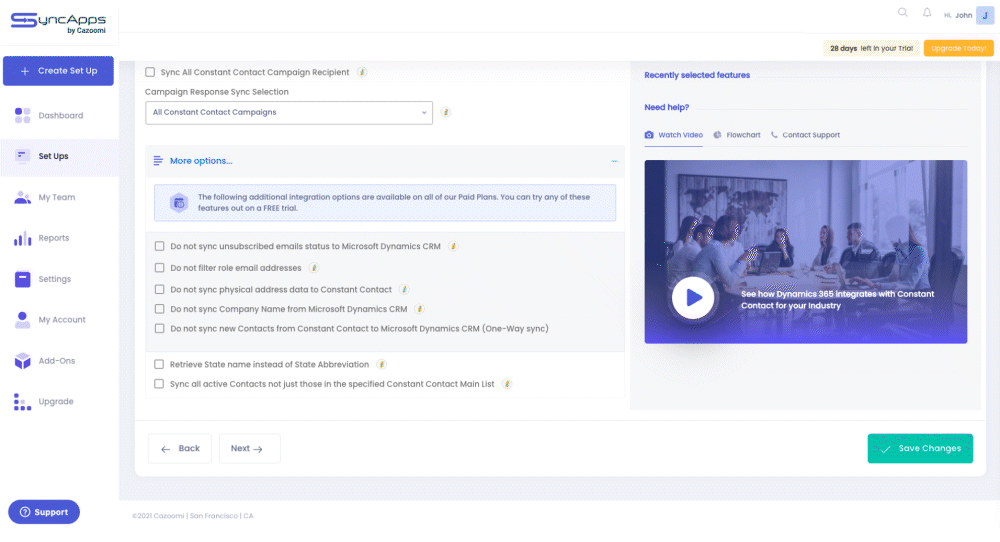Play the Dynamics 365 integration video
This screenshot has width=1000, height=542.
(x=693, y=298)
